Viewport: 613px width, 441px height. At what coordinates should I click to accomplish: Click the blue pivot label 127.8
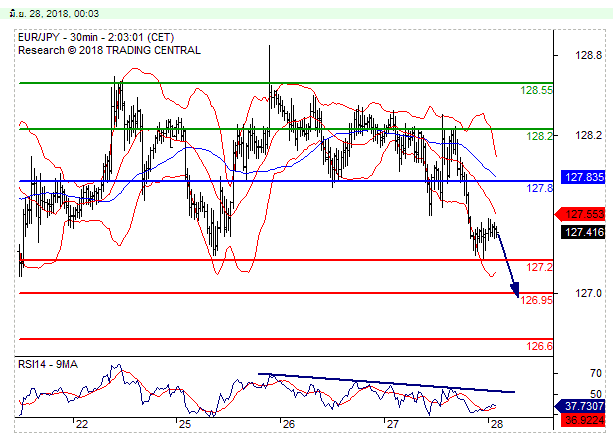(539, 188)
